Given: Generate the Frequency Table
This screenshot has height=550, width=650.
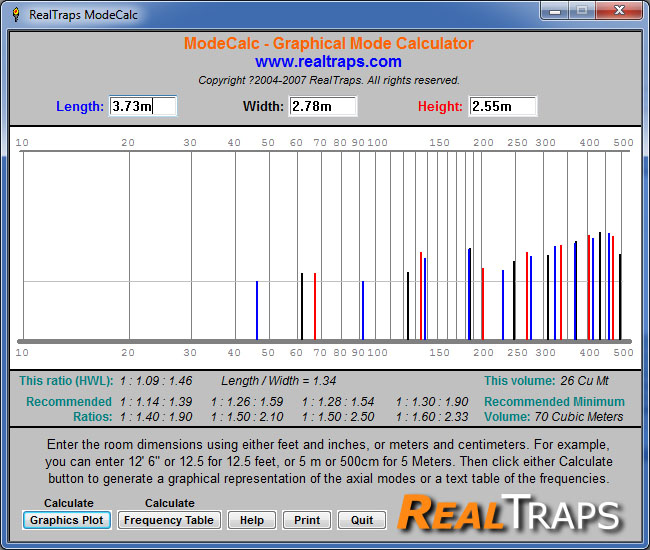Looking at the screenshot, I should coord(169,520).
